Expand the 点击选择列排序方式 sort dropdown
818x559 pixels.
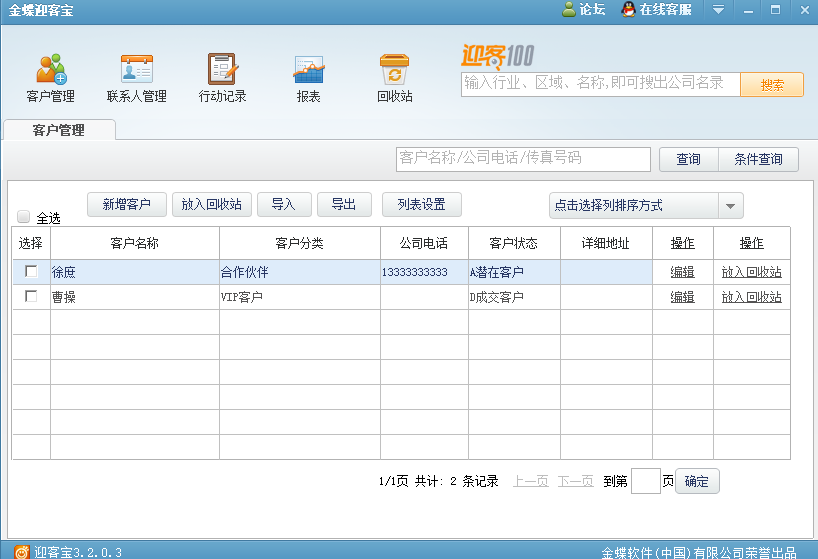click(730, 205)
